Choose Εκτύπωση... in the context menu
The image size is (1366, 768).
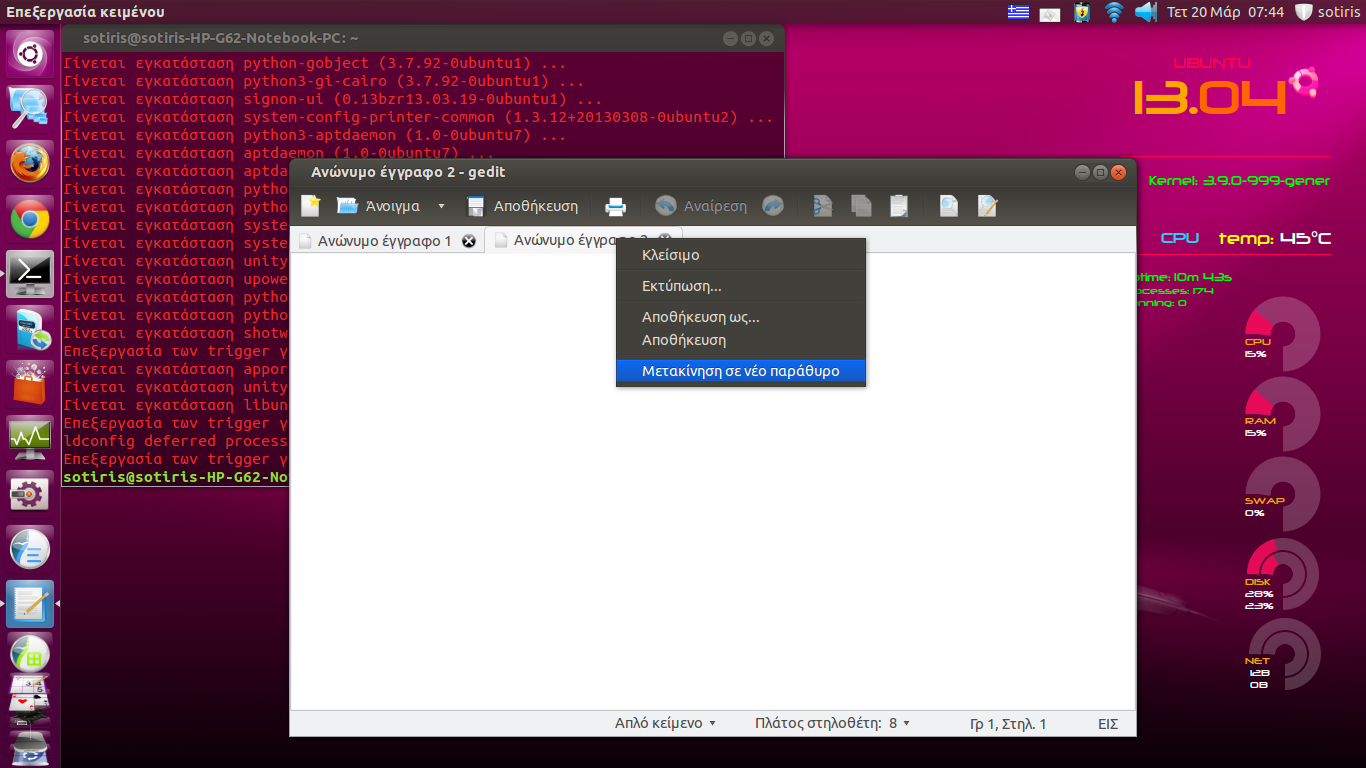(x=681, y=286)
